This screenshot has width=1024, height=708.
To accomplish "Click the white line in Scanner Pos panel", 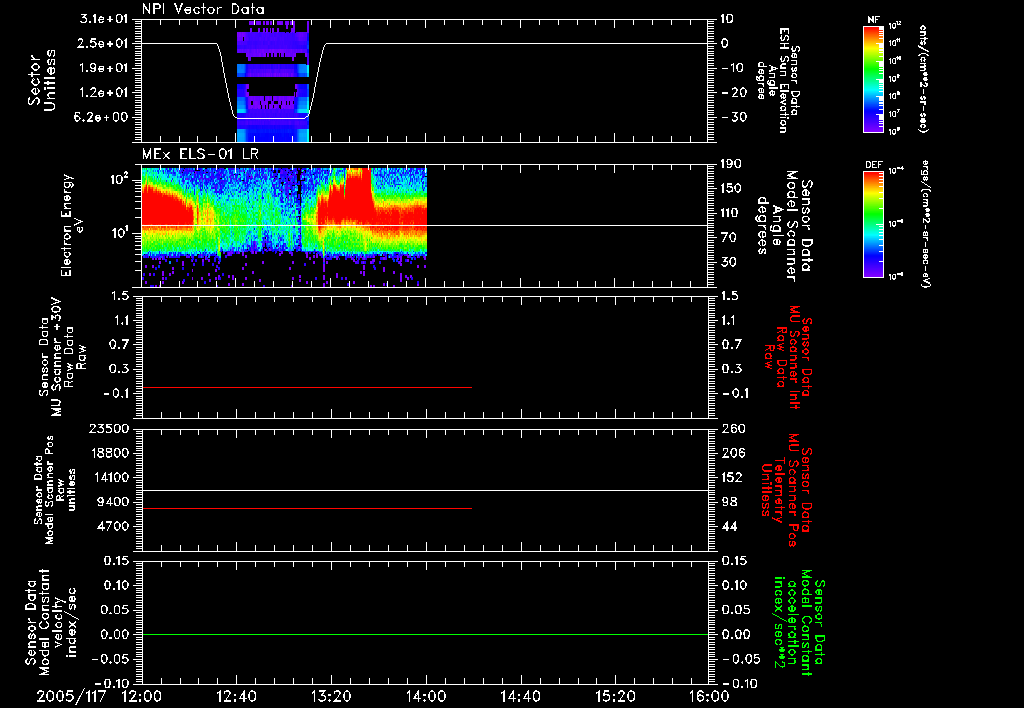I will click(x=425, y=490).
